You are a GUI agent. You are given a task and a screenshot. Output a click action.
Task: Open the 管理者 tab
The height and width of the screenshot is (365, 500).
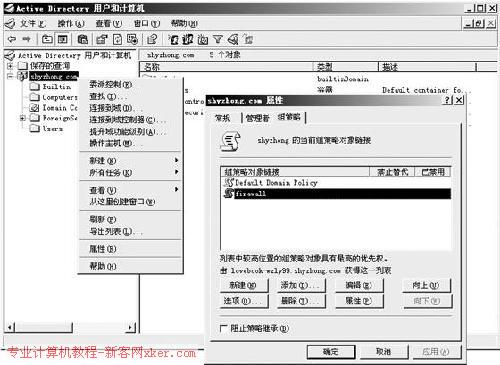click(257, 118)
